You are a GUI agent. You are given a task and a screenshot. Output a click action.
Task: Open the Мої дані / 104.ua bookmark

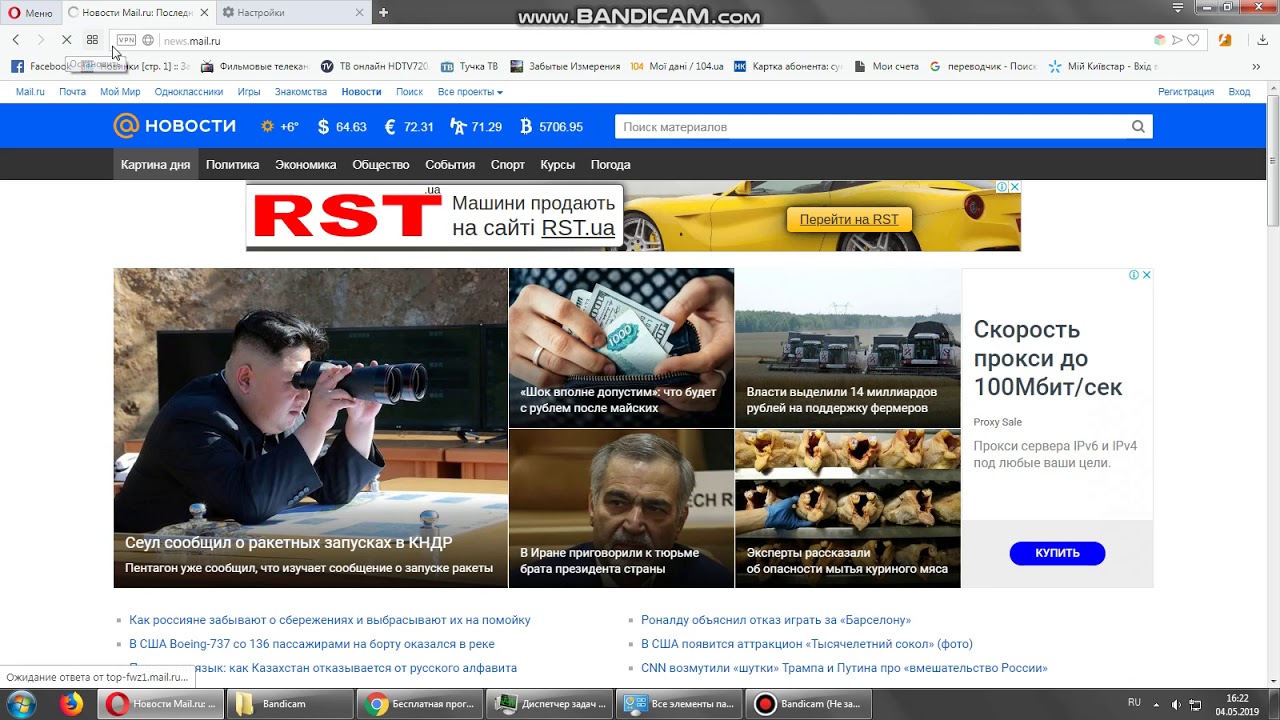pos(677,67)
